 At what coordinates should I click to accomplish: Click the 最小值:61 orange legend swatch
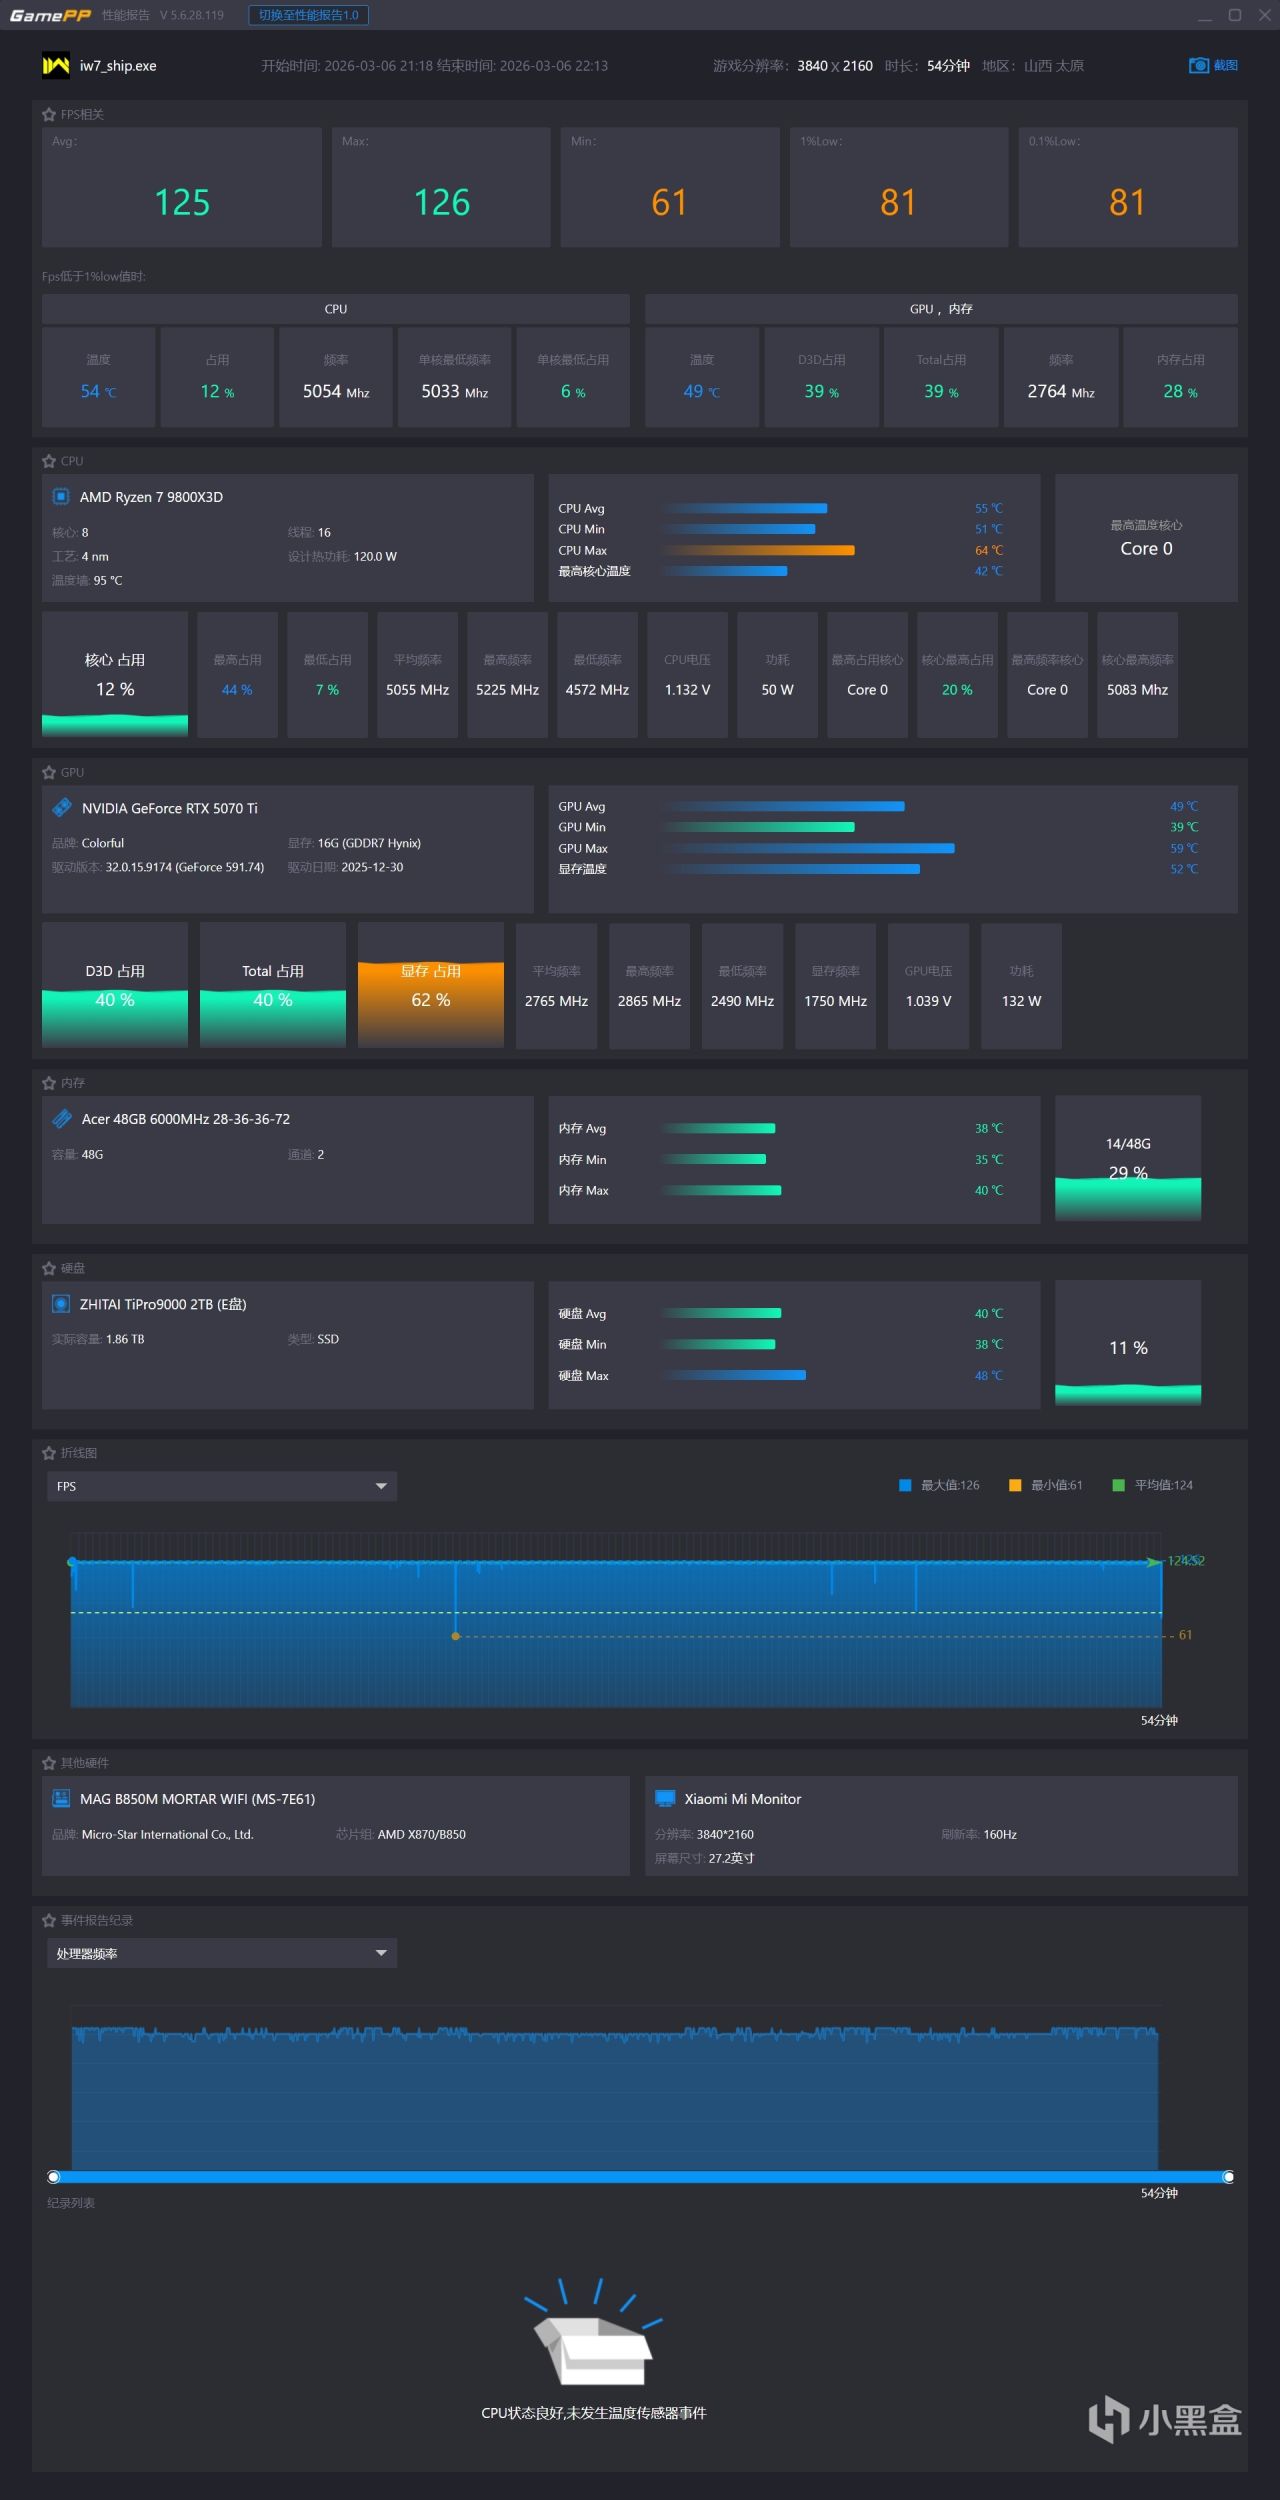click(1015, 1486)
